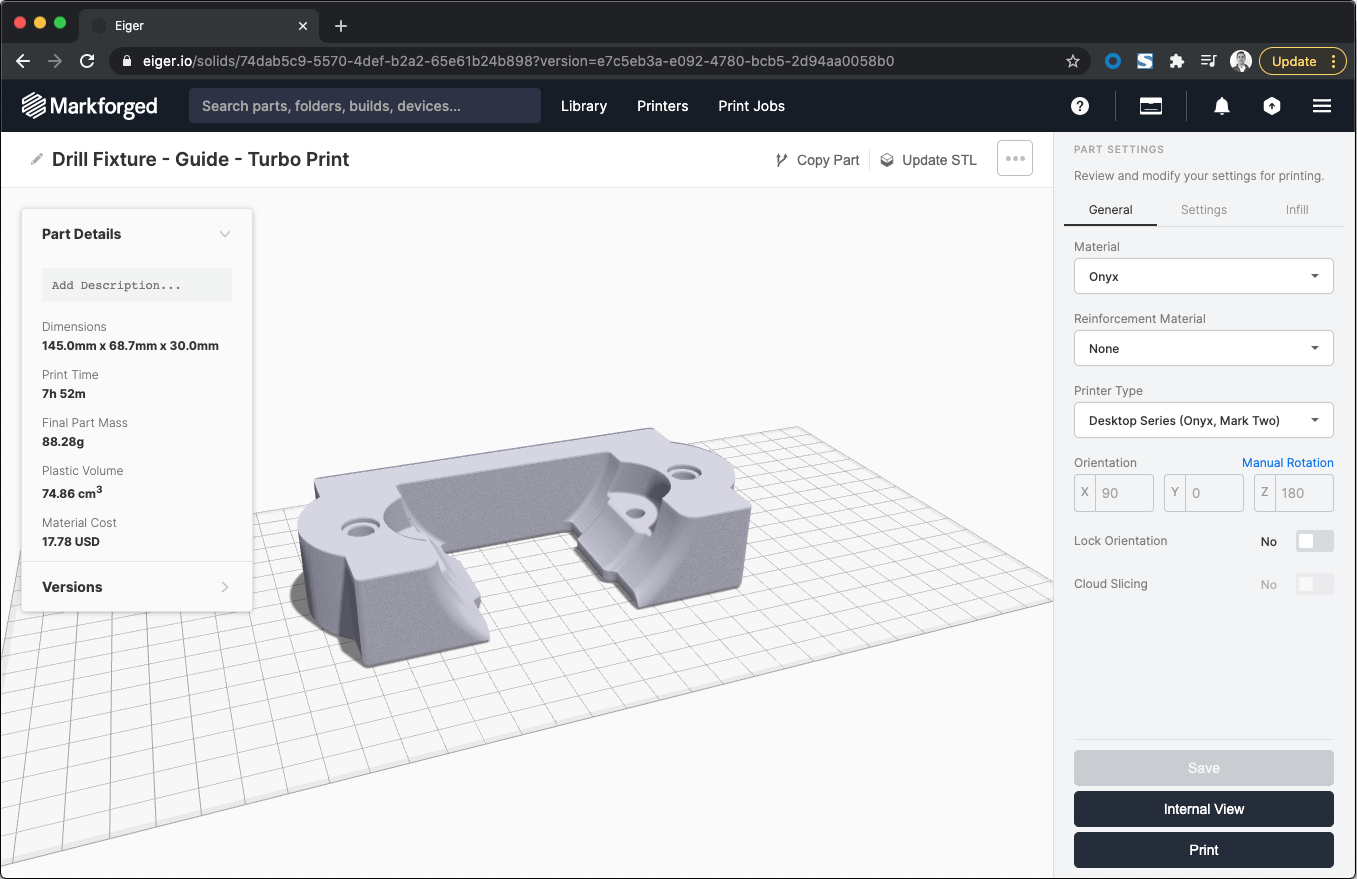The height and width of the screenshot is (879, 1357).
Task: Click the Print button
Action: point(1204,850)
